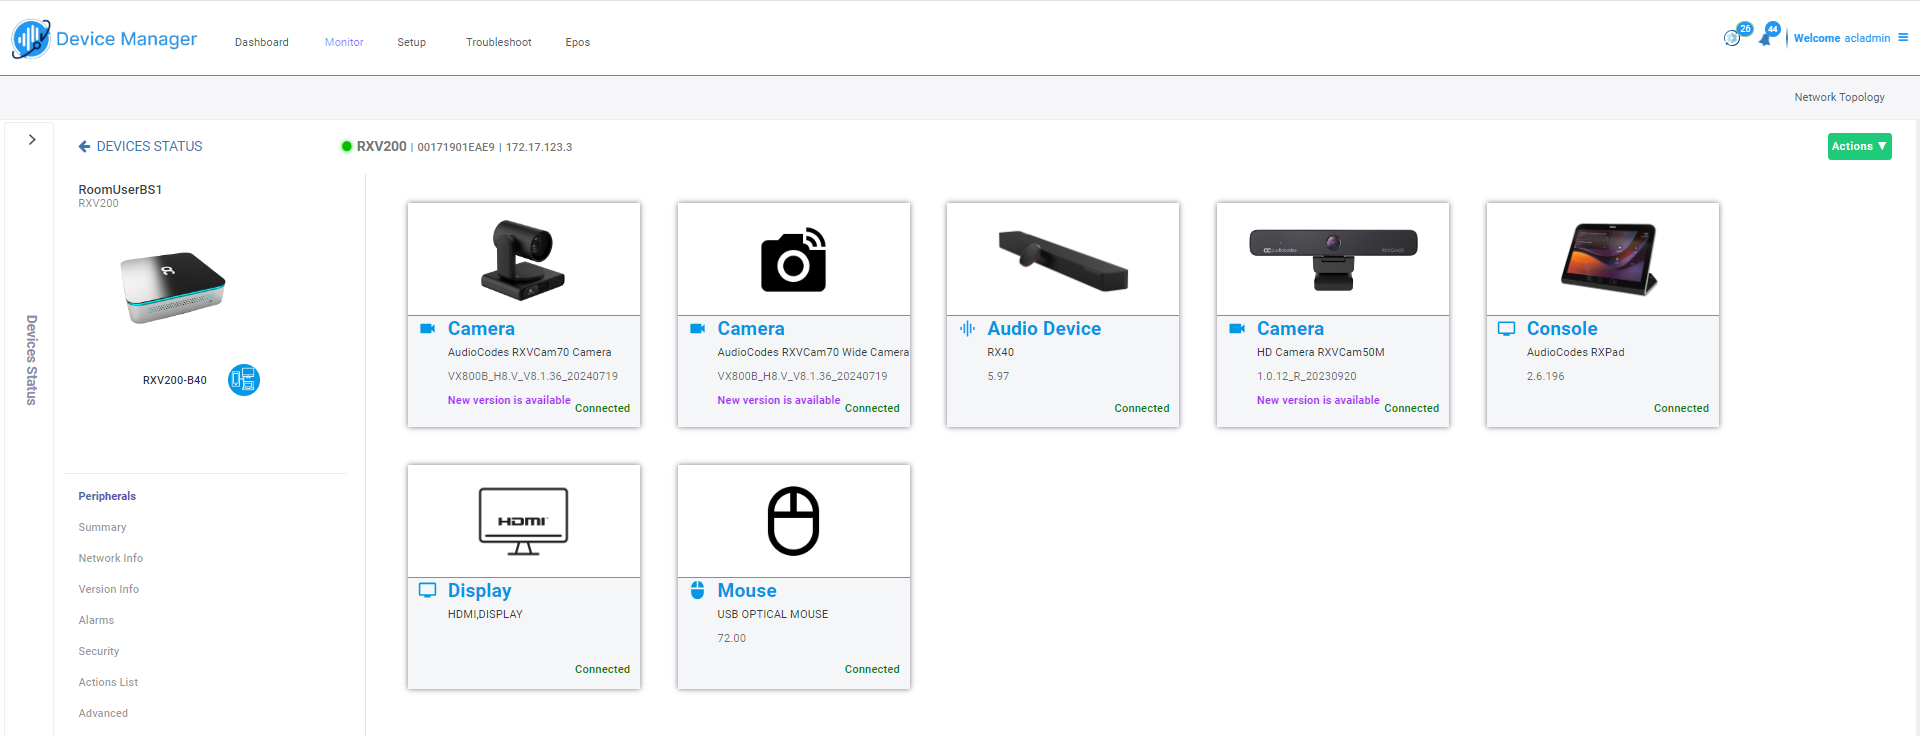This screenshot has width=1920, height=736.
Task: Click the vertical Devices Status label
Action: tap(32, 360)
